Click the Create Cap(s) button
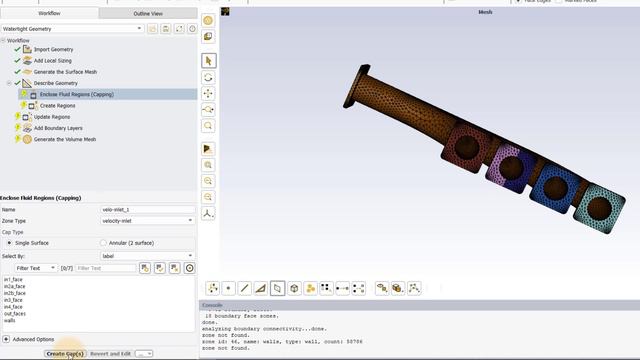Image resolution: width=640 pixels, height=360 pixels. click(65, 353)
